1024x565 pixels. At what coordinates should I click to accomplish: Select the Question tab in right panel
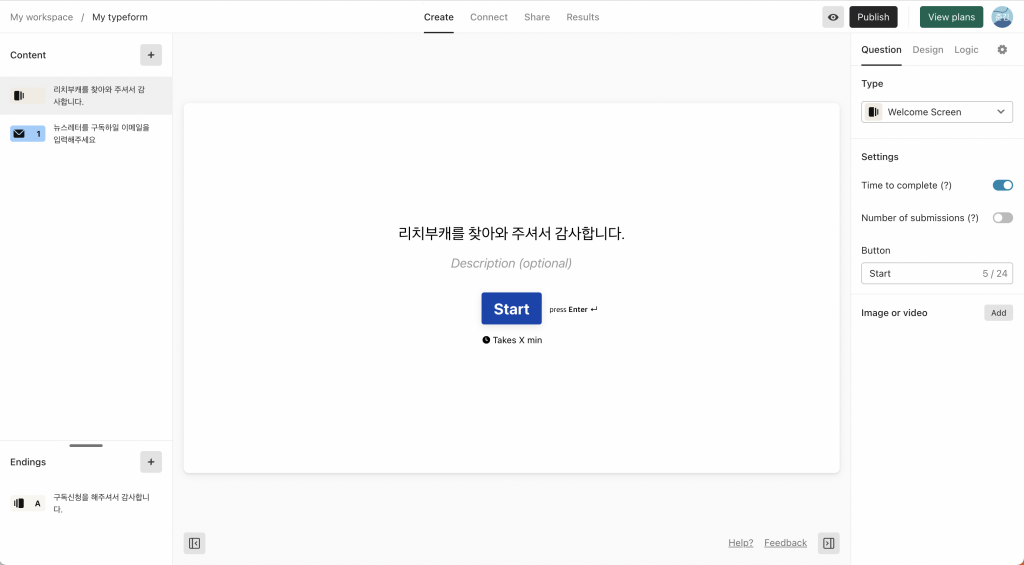[881, 50]
